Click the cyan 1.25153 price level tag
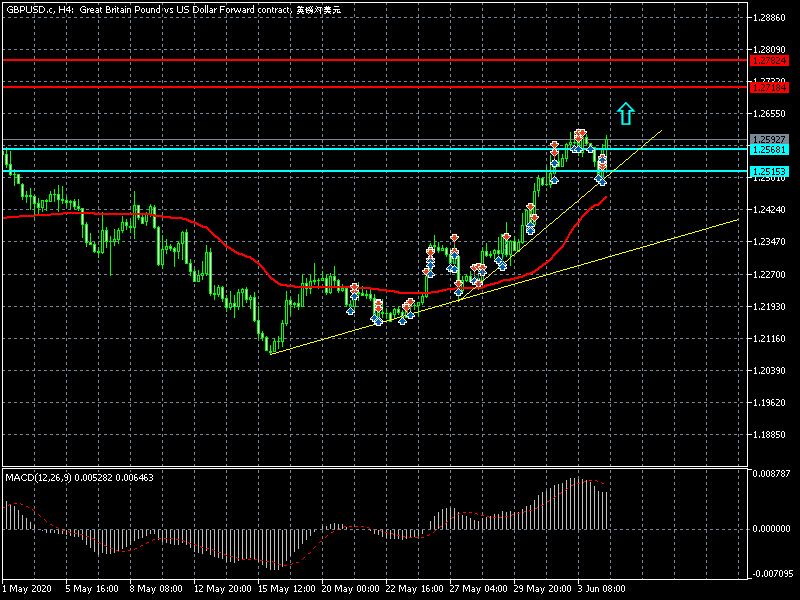The height and width of the screenshot is (600, 800). (769, 171)
